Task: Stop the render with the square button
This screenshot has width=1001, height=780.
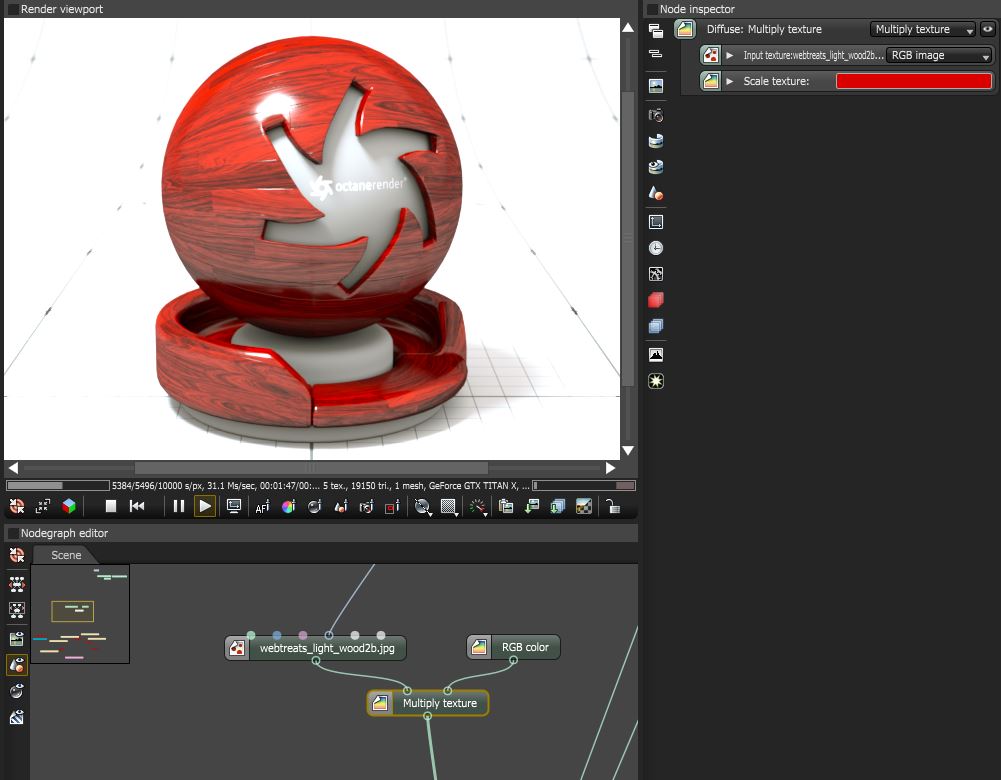Action: [112, 507]
